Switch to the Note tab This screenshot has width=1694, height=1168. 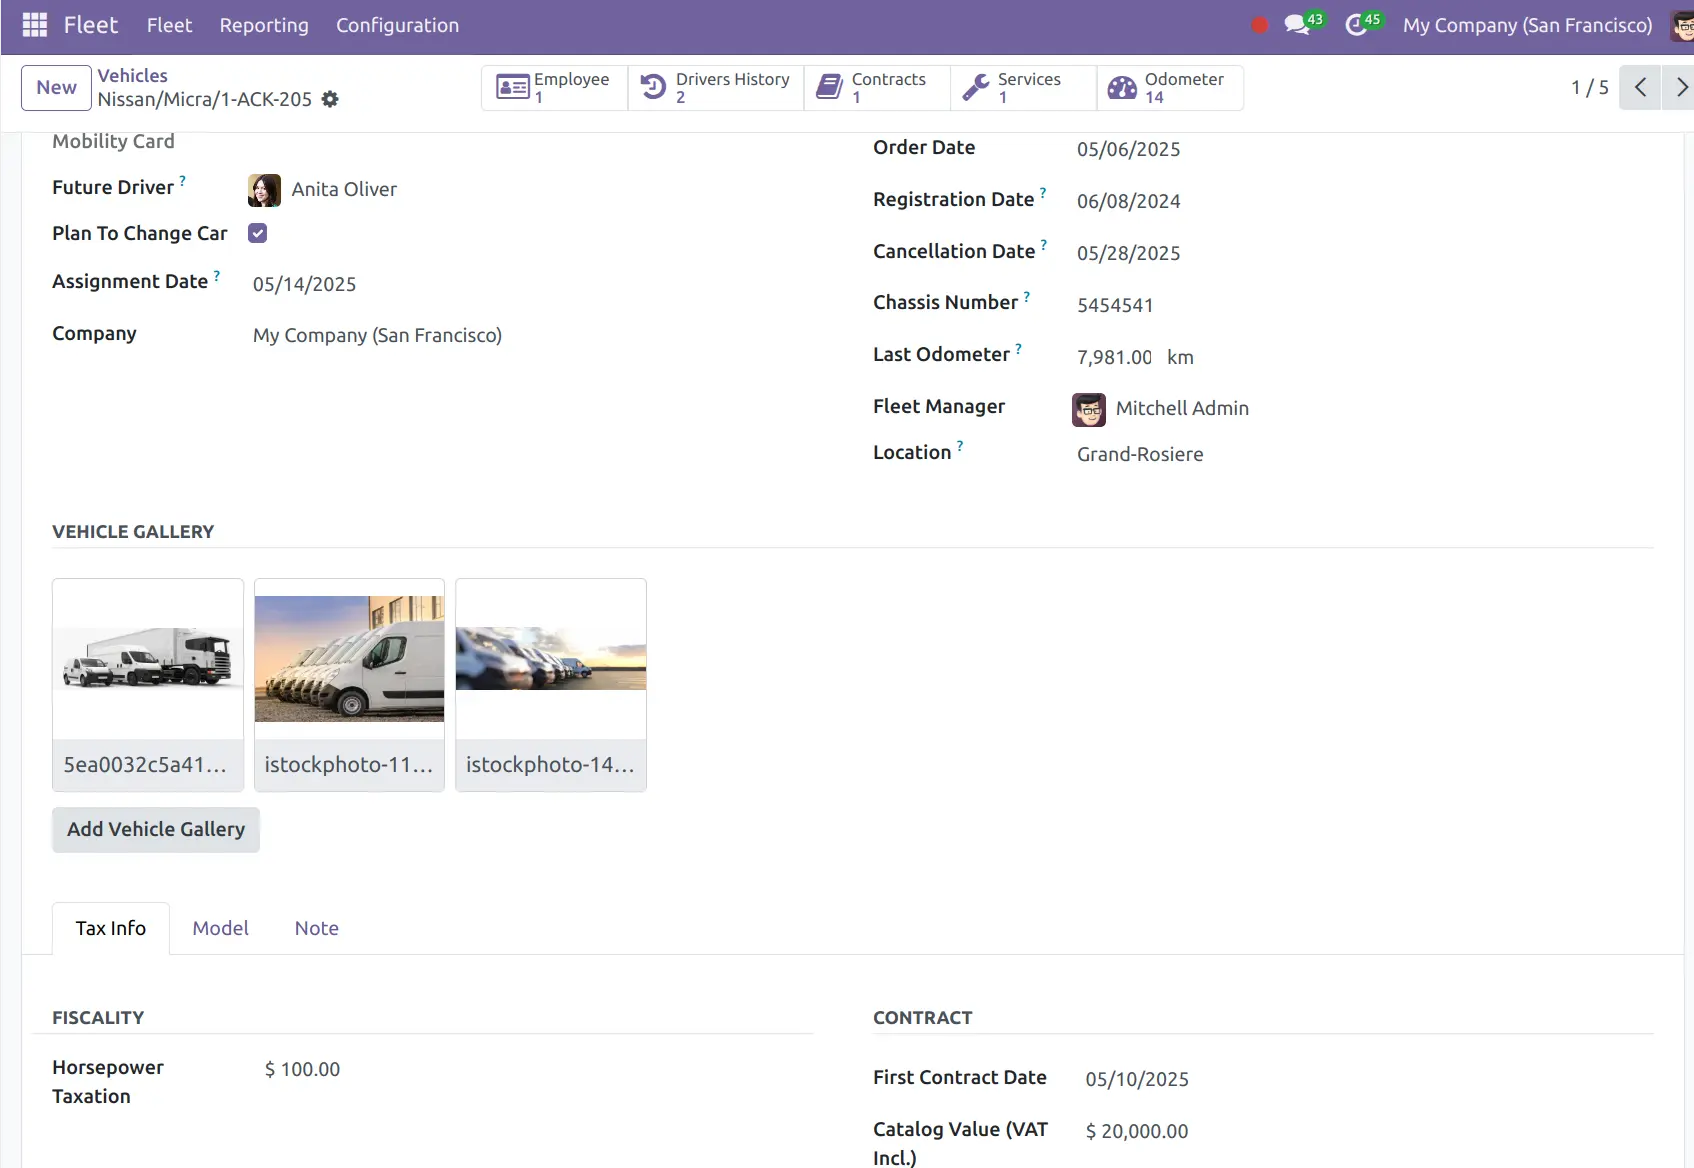[316, 929]
